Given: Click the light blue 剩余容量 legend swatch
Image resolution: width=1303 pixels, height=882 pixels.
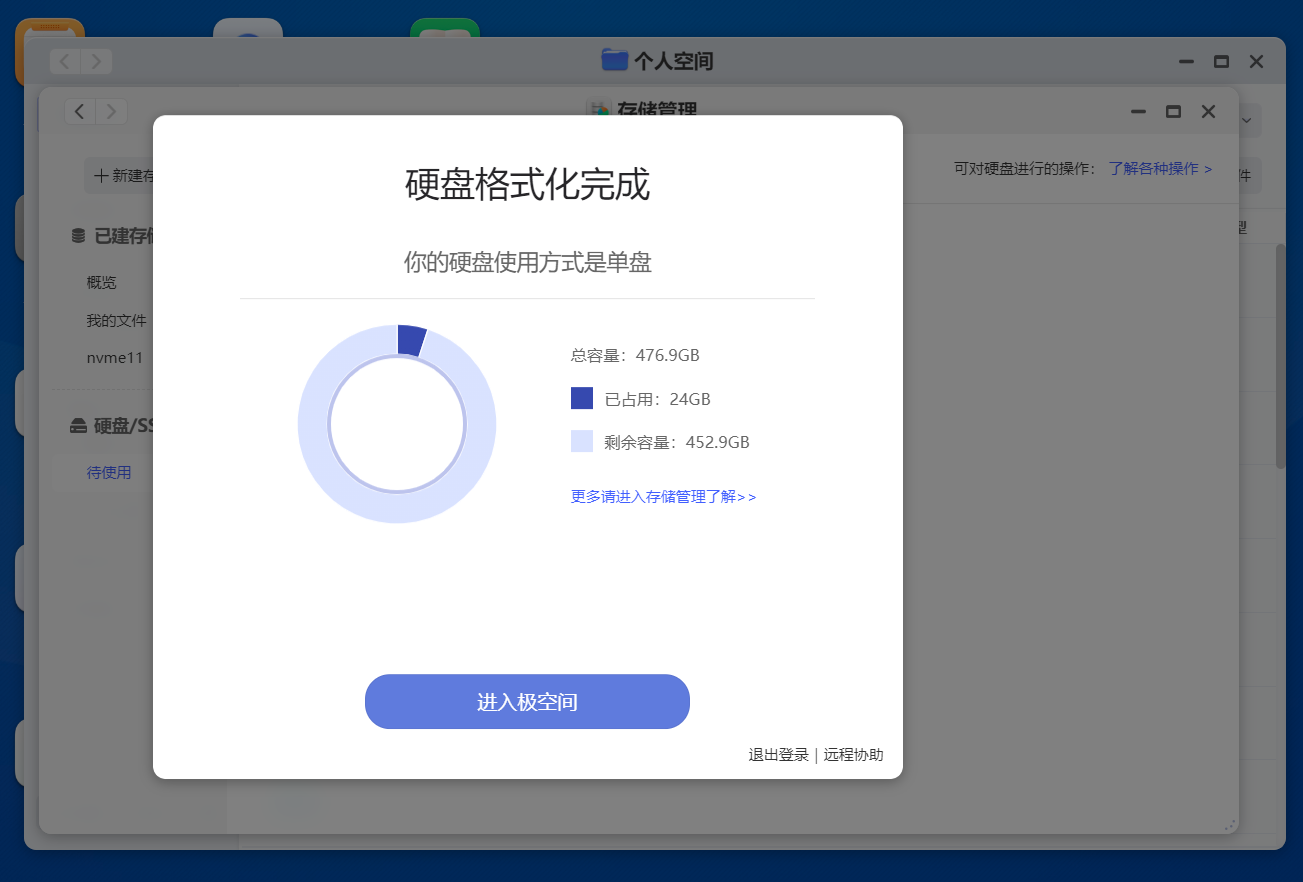Looking at the screenshot, I should pyautogui.click(x=582, y=441).
